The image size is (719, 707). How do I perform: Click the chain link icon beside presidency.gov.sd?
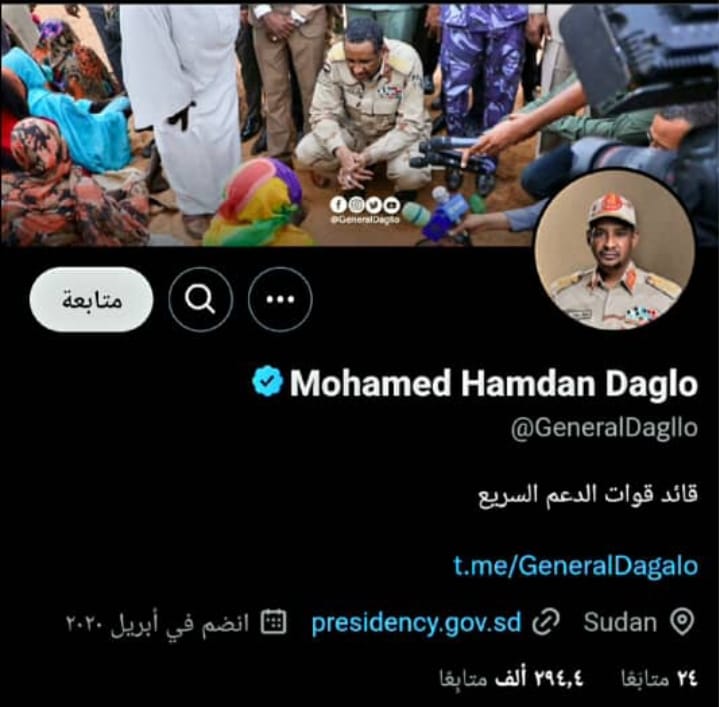tap(546, 622)
